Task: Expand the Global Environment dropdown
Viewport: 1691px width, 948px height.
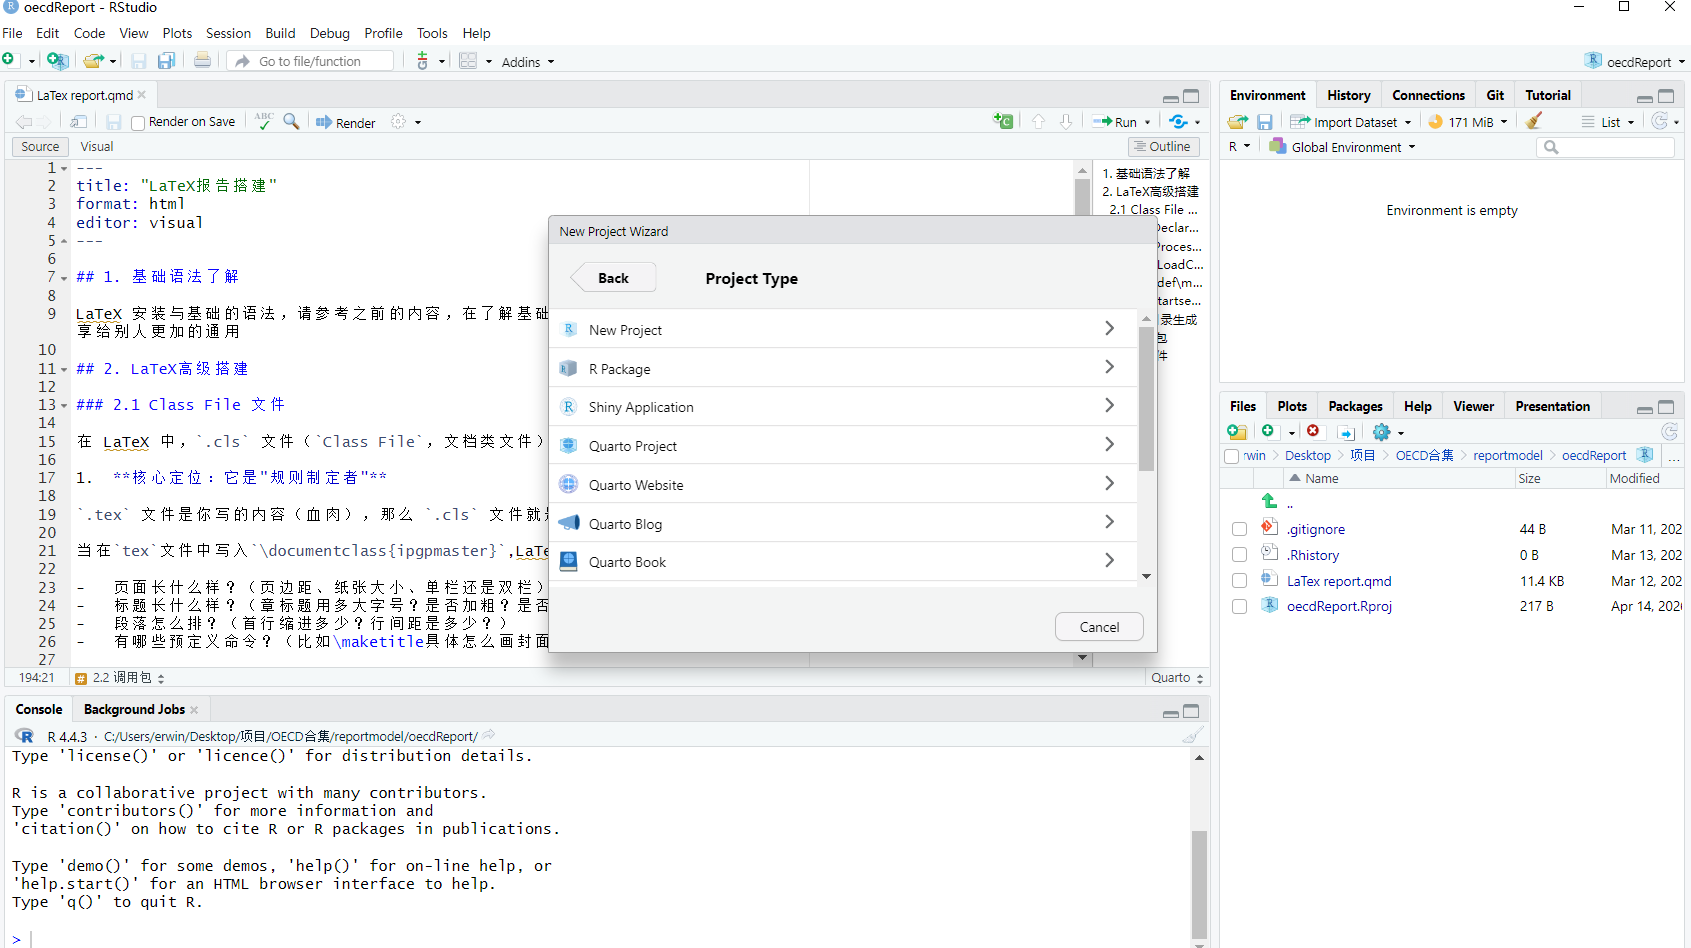Action: point(1346,147)
